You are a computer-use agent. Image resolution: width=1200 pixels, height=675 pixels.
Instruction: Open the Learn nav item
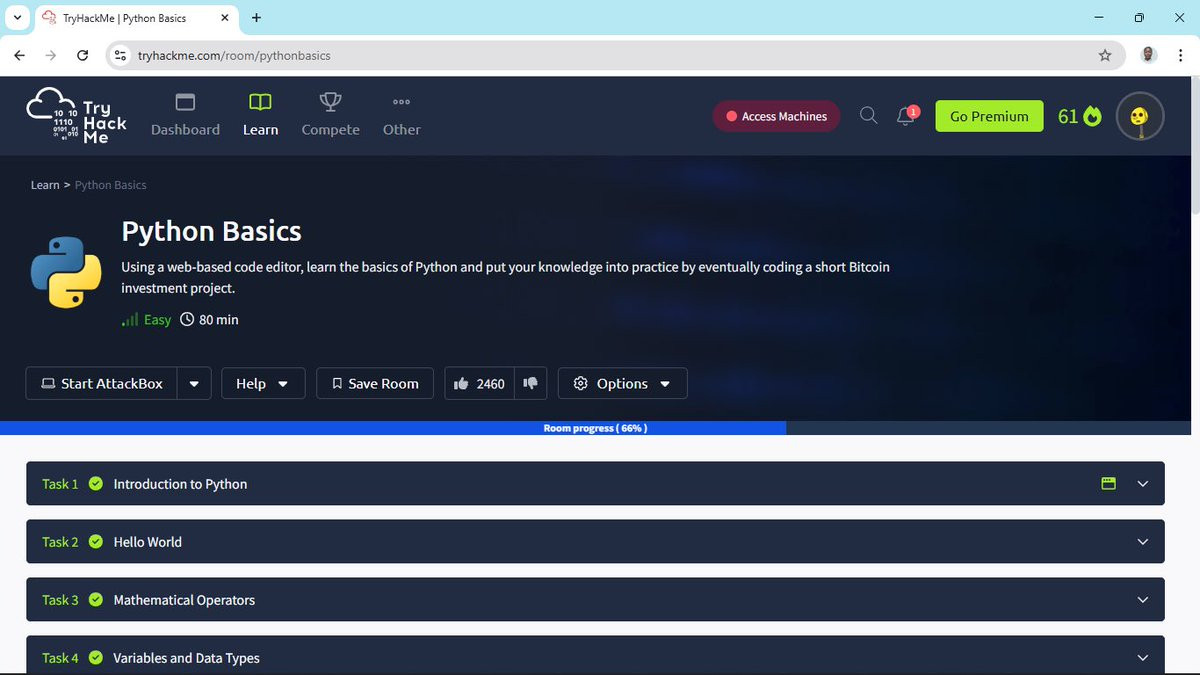pos(260,116)
